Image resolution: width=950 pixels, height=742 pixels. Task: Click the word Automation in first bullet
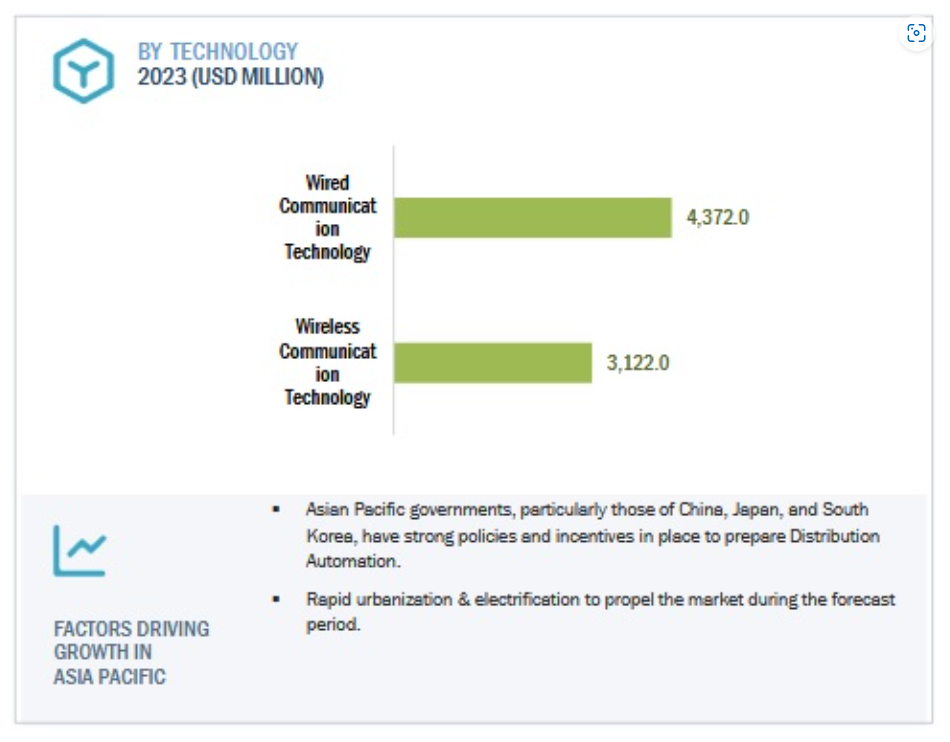350,561
